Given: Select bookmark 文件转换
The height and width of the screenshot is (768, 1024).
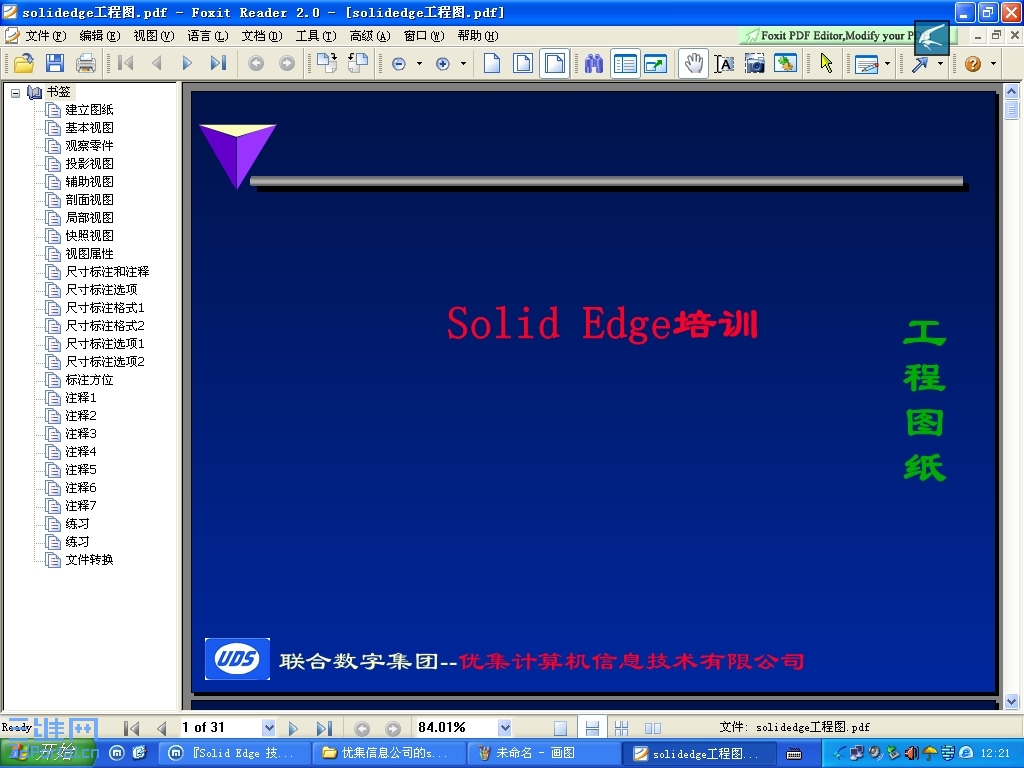Looking at the screenshot, I should coord(89,560).
